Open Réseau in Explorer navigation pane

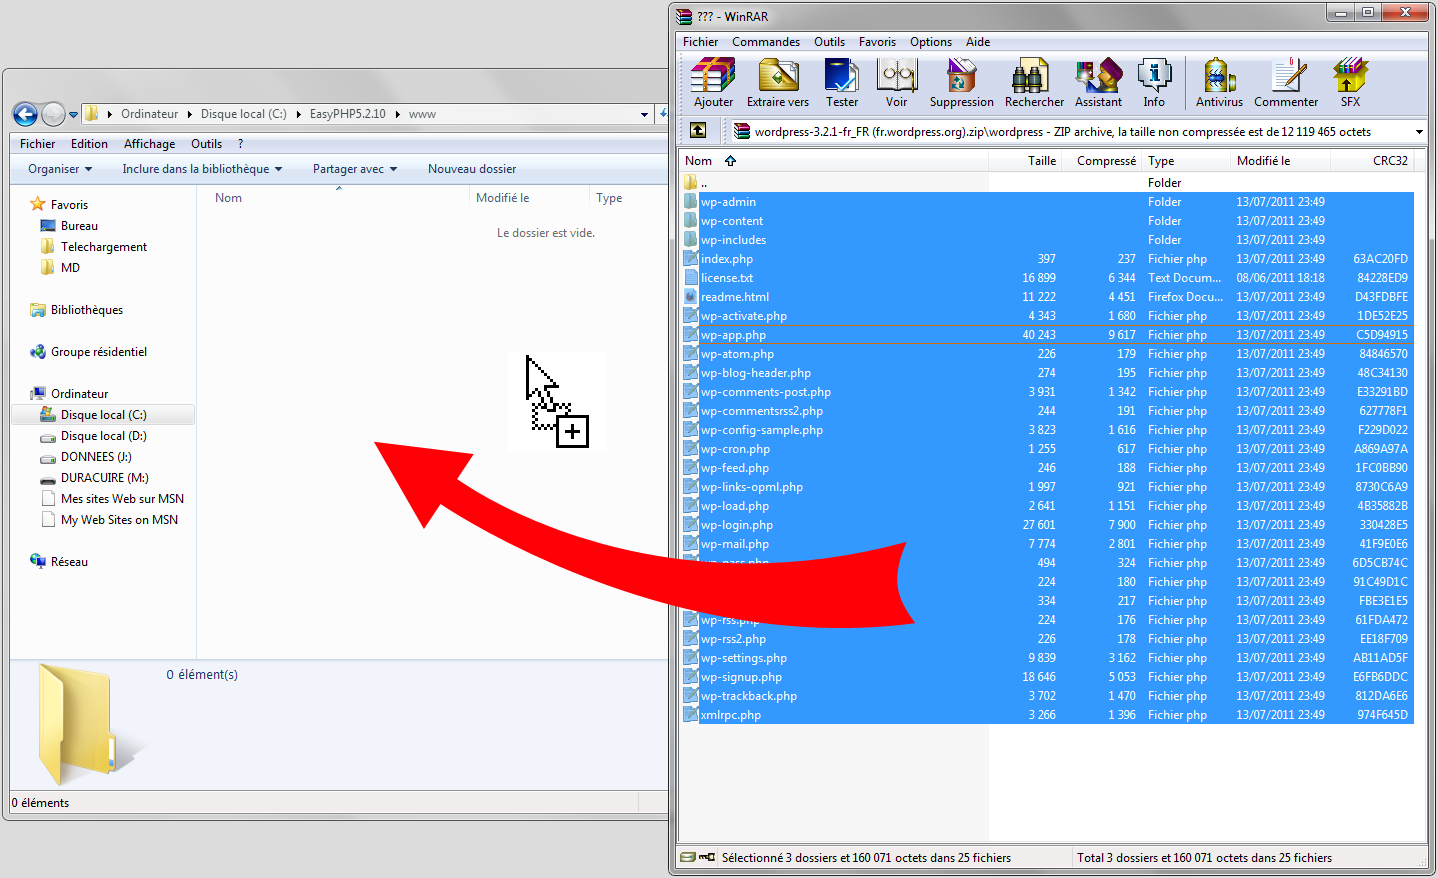point(59,562)
